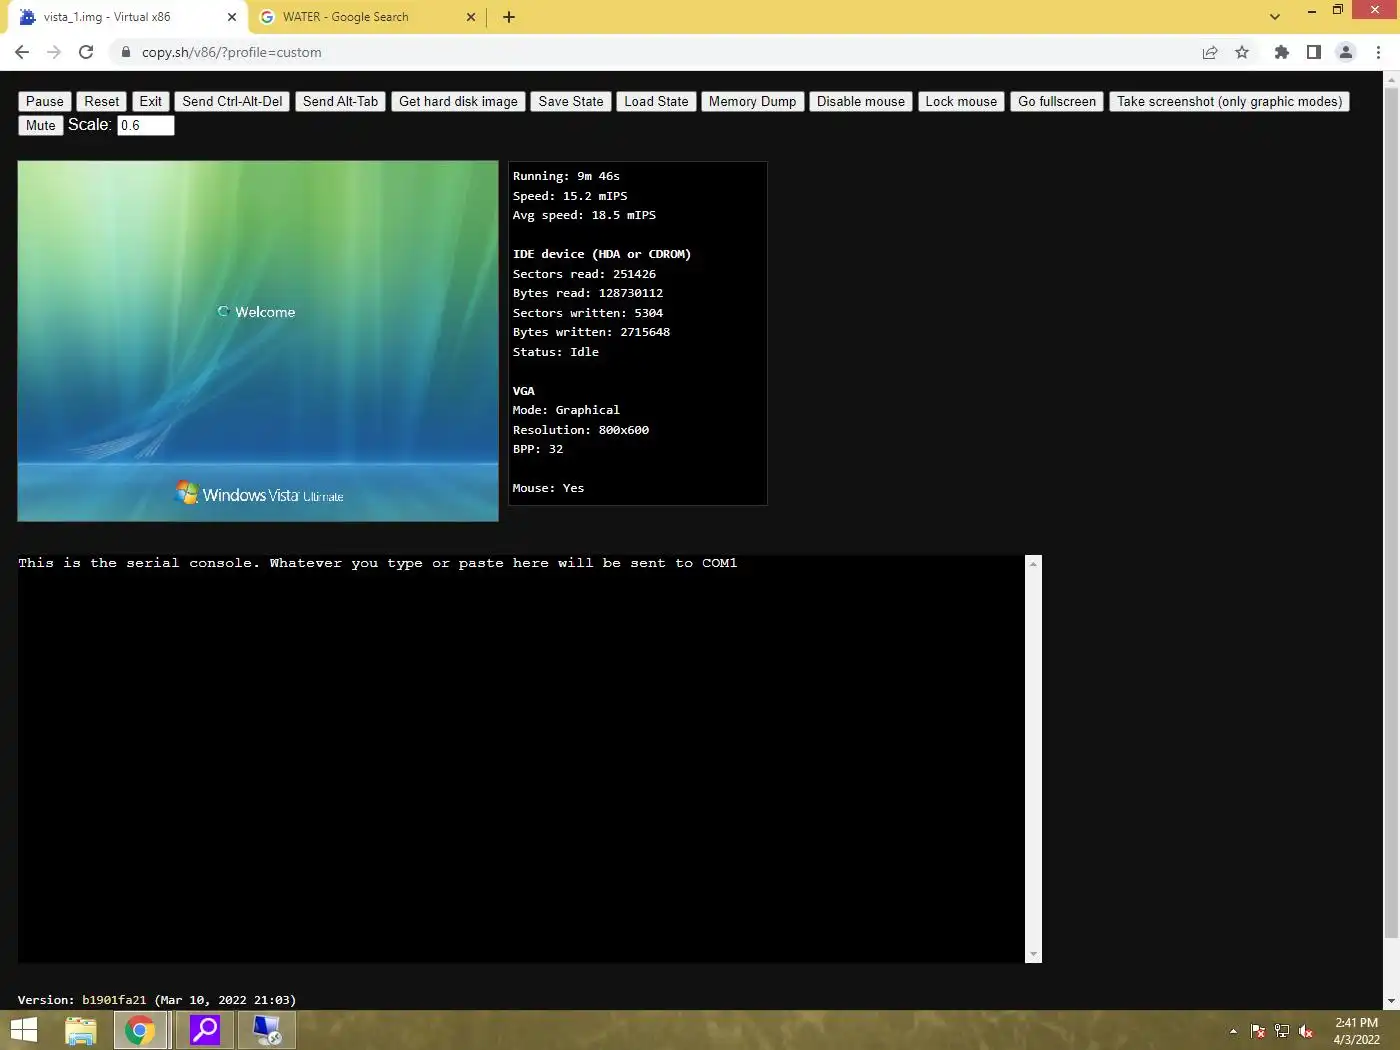Screen dimensions: 1400x1050
Task: Share this page icon
Action: (x=1210, y=52)
